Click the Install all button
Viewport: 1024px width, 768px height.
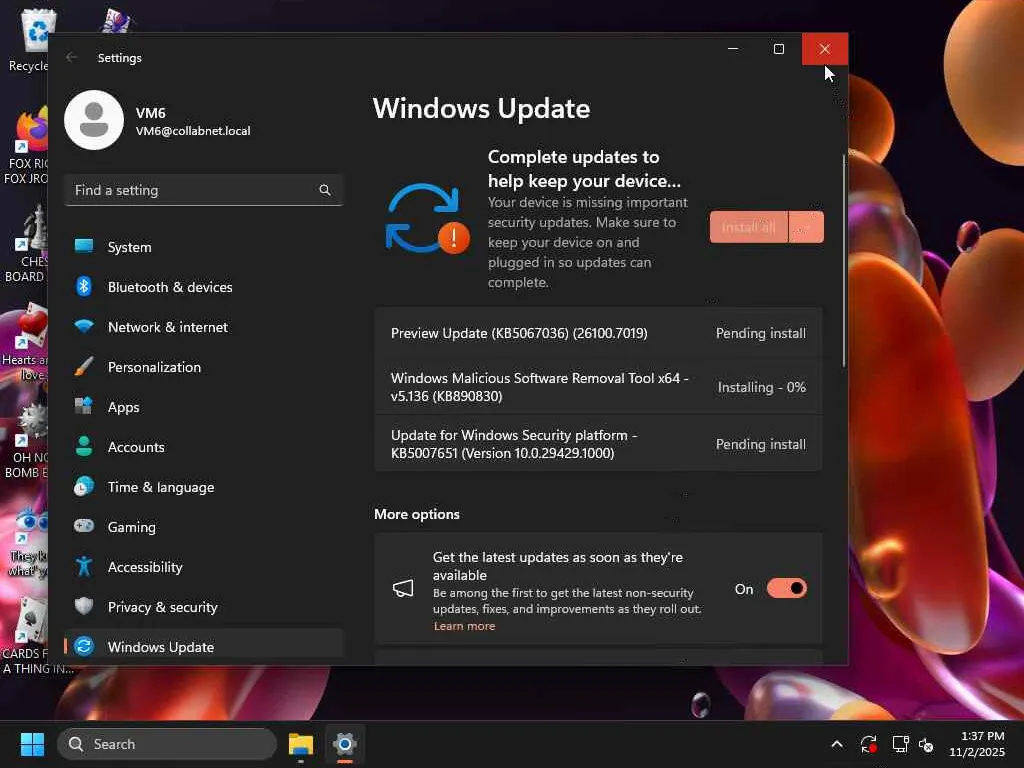click(x=749, y=227)
